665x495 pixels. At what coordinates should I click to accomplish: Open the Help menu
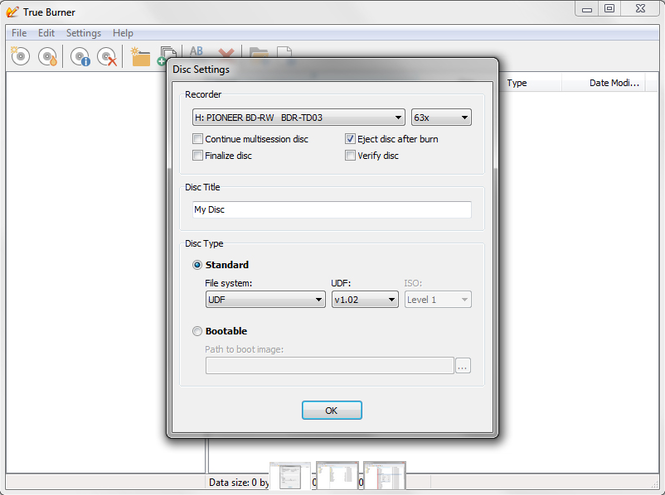point(123,33)
